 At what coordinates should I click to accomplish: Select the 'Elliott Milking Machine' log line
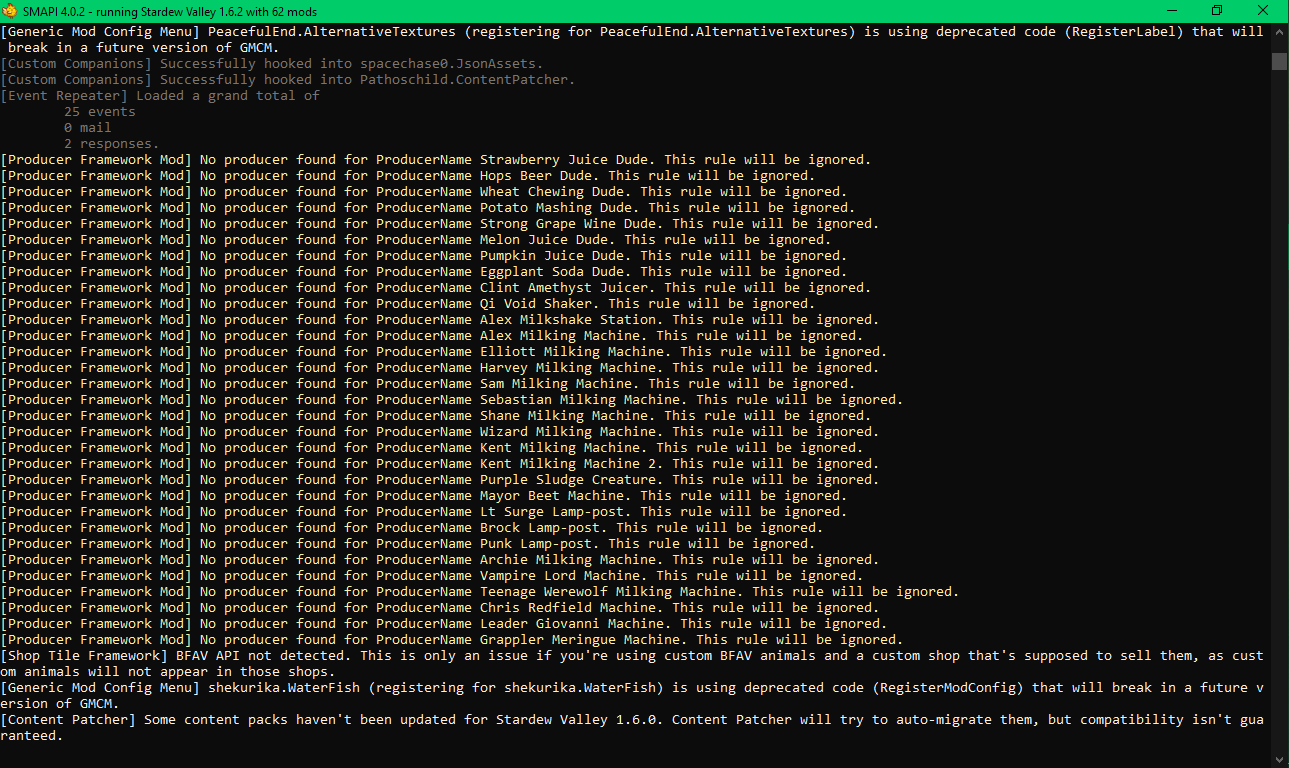click(x=444, y=352)
